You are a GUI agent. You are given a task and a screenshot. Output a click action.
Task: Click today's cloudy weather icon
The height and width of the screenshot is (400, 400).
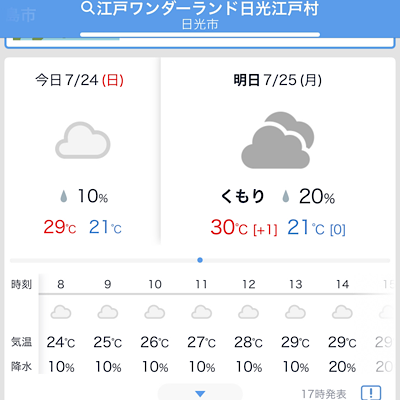pyautogui.click(x=83, y=140)
